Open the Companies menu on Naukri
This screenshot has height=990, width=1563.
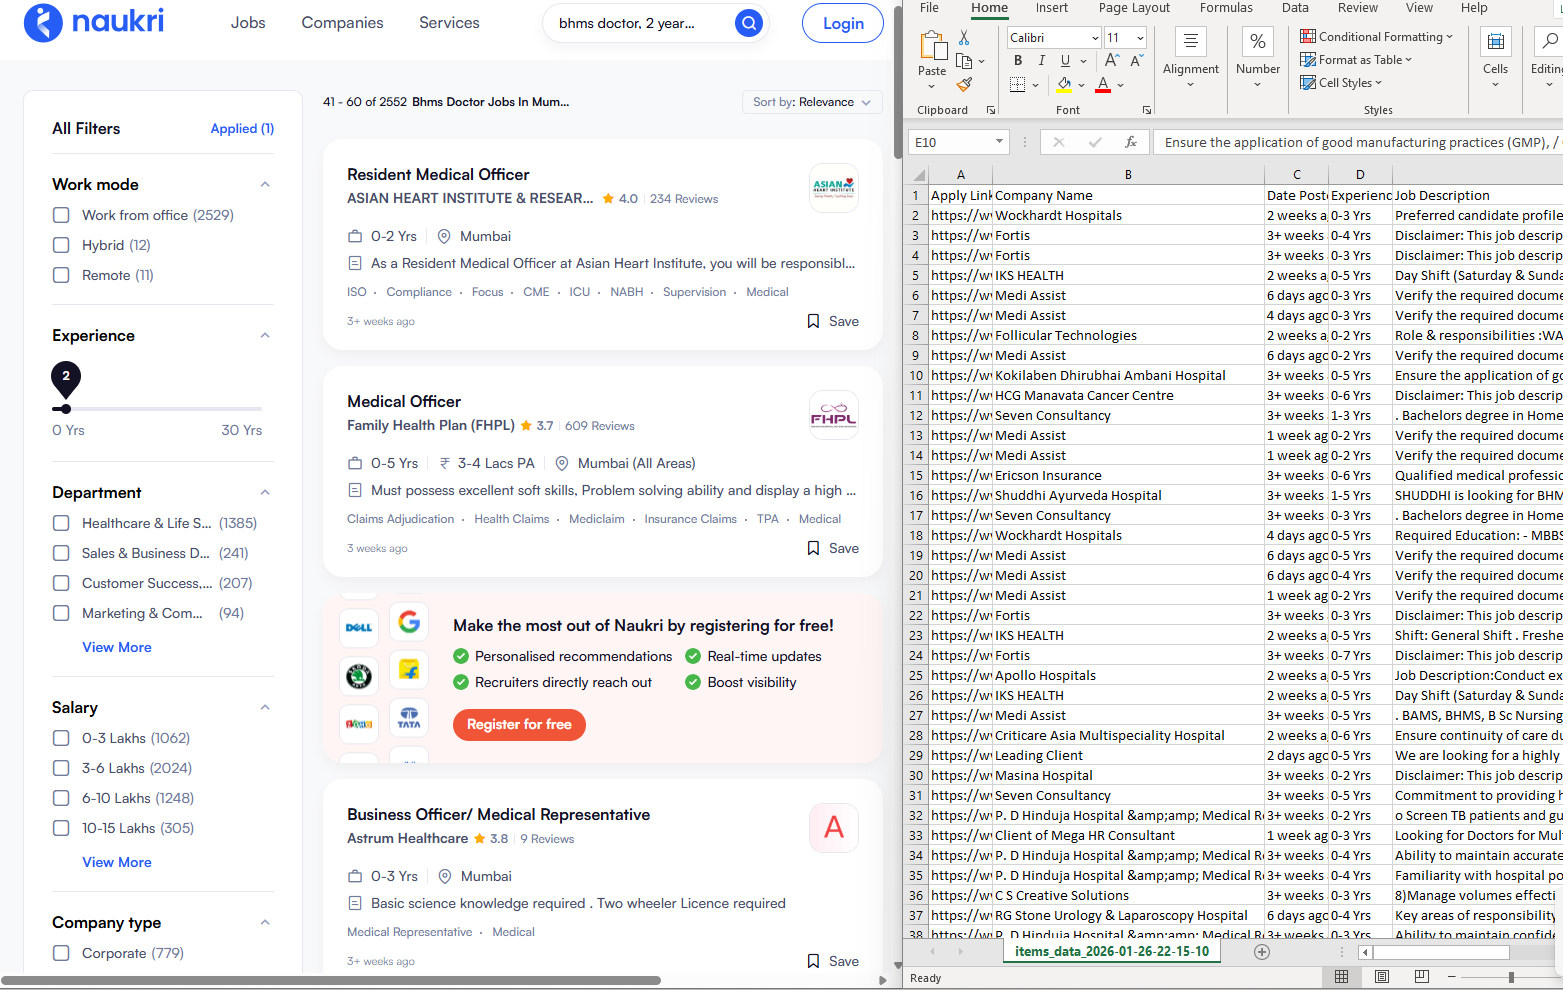(x=342, y=23)
